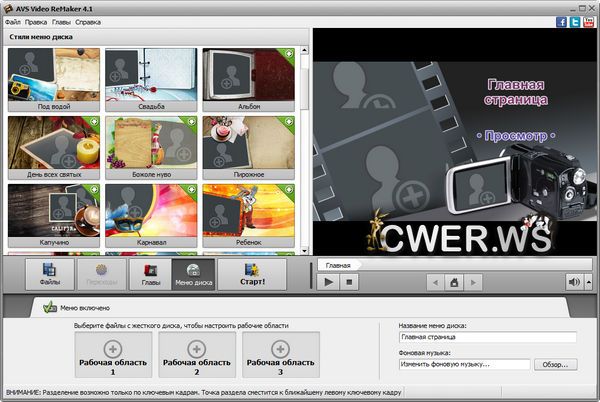Open the YouTube link icon
This screenshot has width=600, height=402.
tap(589, 21)
